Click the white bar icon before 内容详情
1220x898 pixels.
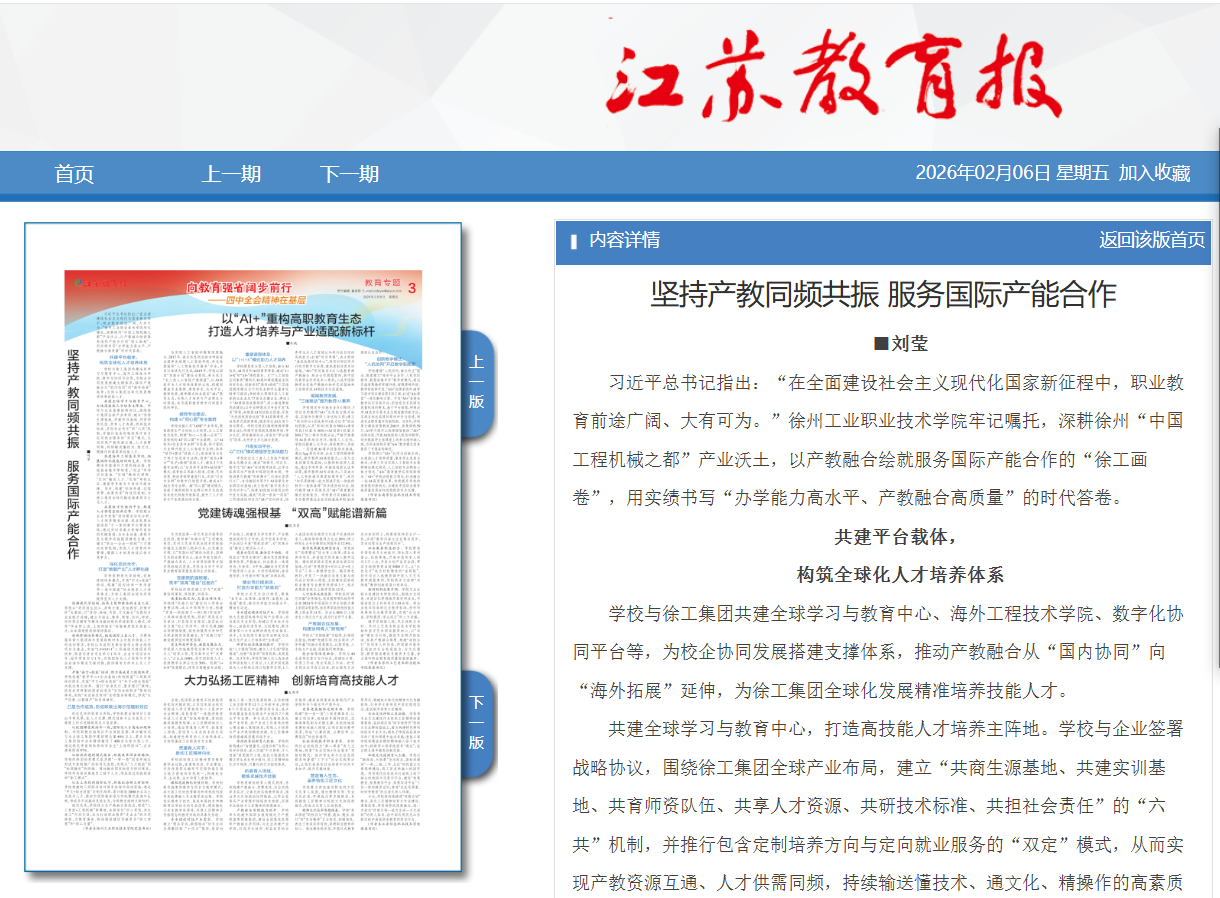[x=573, y=241]
